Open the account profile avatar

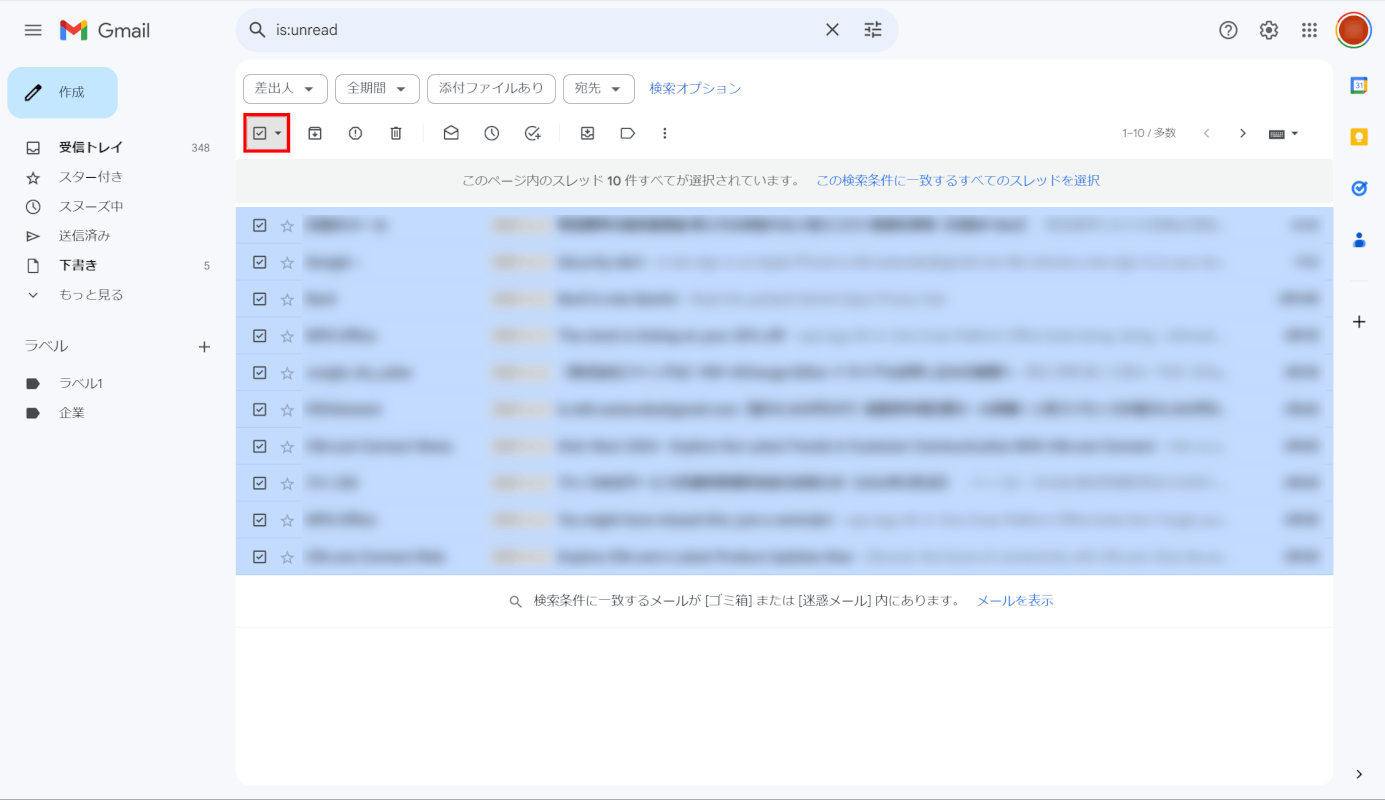(1353, 30)
